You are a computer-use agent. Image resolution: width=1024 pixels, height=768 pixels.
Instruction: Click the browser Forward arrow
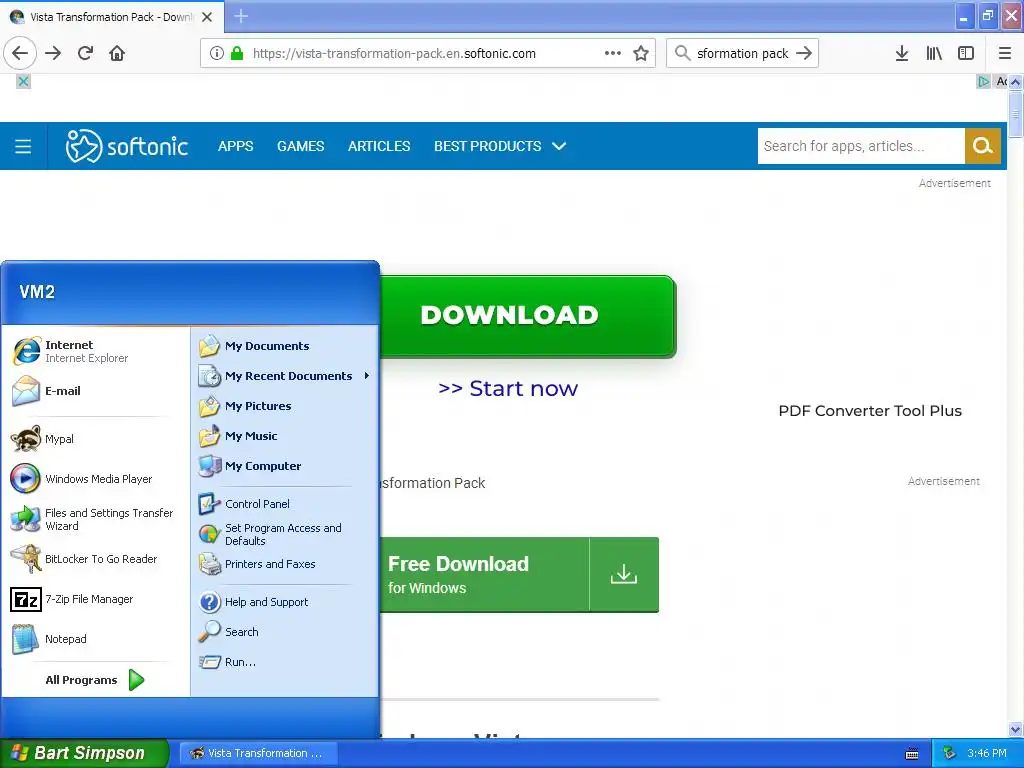[x=53, y=54]
